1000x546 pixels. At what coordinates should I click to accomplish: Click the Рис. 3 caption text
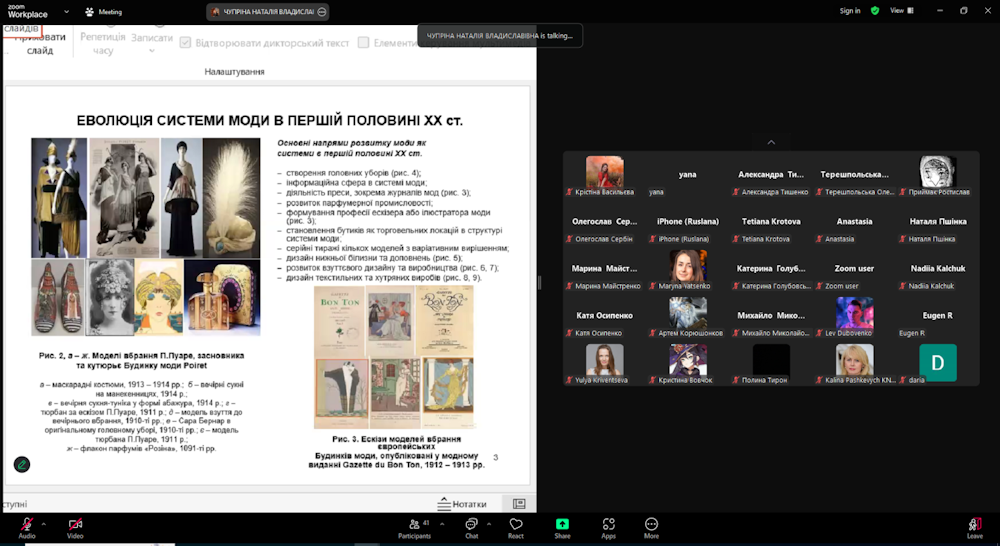[397, 452]
